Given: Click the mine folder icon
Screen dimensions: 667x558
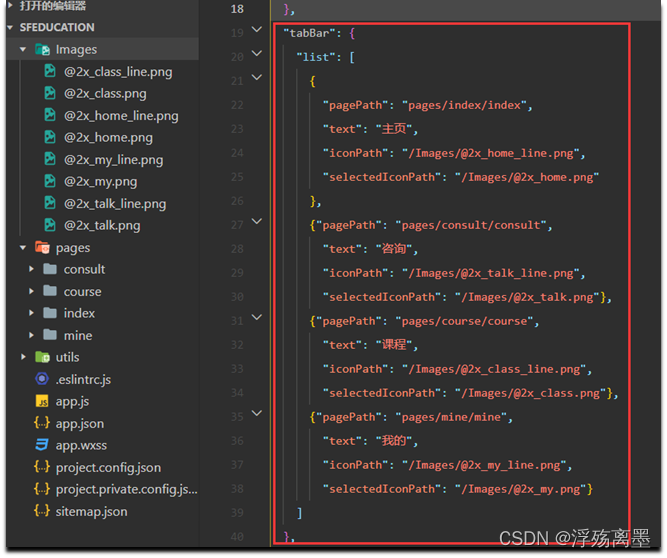Looking at the screenshot, I should tap(50, 335).
